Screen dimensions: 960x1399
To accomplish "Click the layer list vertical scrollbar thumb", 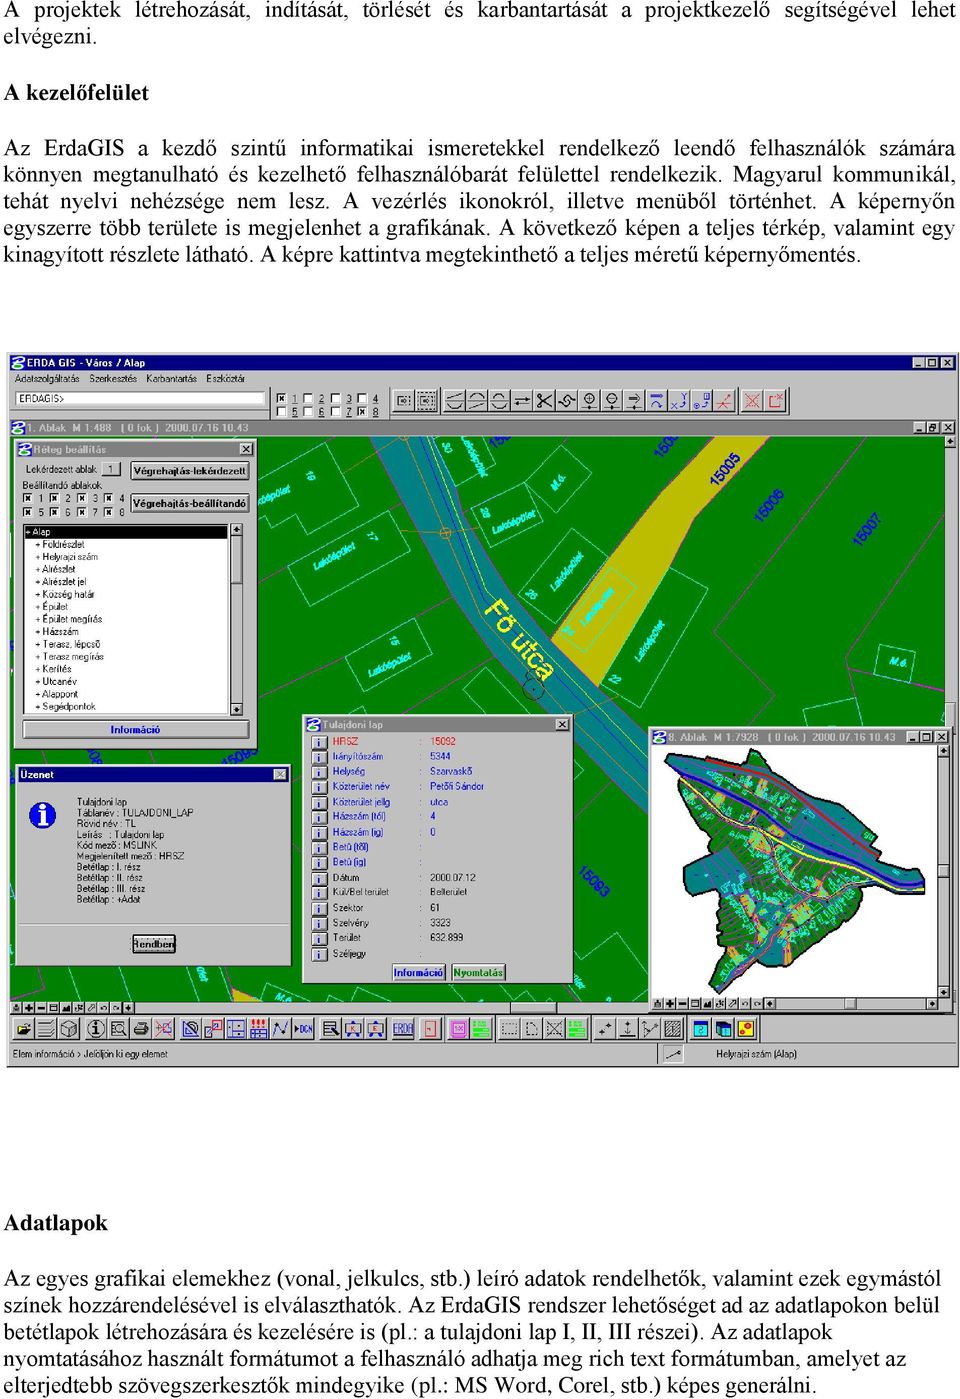I will point(237,560).
